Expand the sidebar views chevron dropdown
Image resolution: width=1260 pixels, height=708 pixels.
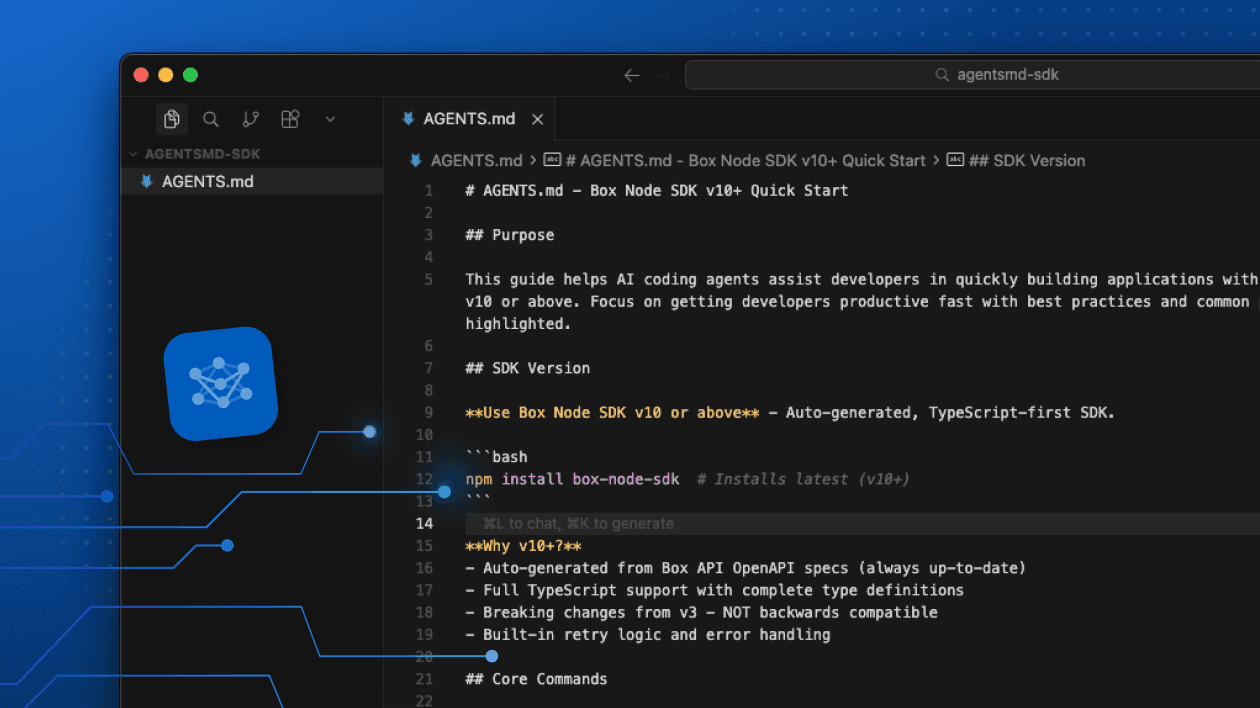click(330, 119)
